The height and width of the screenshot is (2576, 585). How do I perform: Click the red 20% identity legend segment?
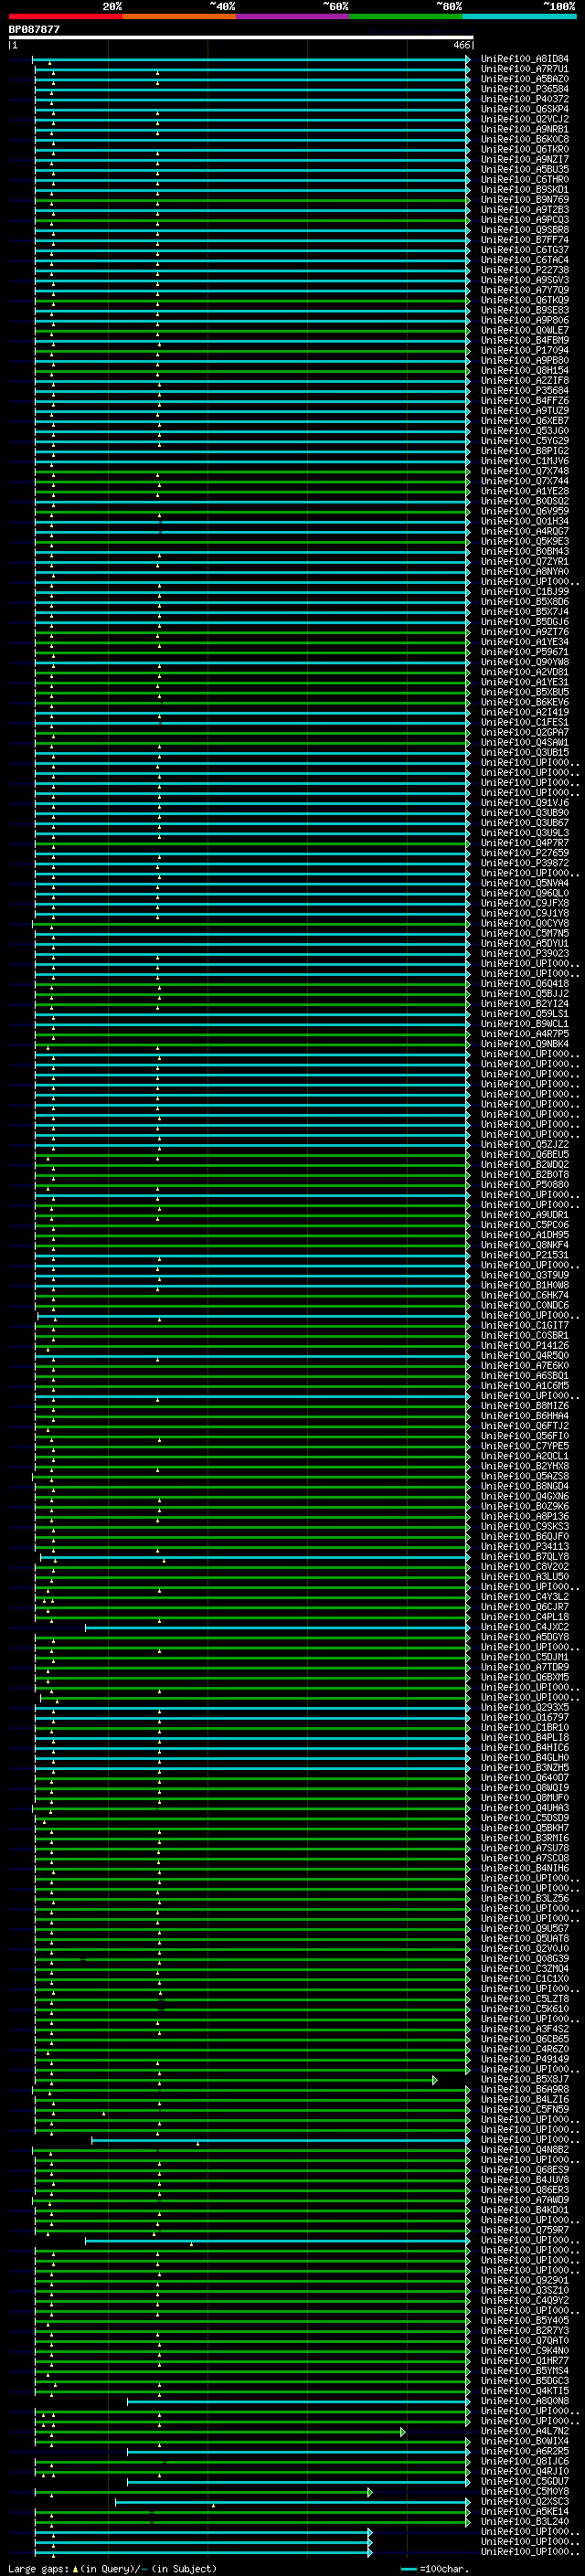point(65,16)
